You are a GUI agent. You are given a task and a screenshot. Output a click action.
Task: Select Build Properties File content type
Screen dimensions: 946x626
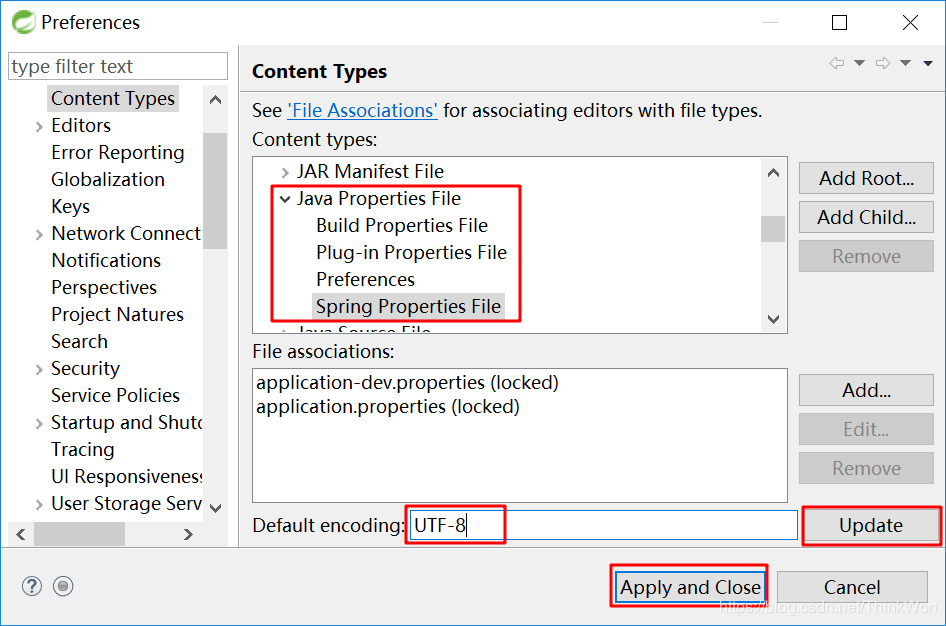402,225
